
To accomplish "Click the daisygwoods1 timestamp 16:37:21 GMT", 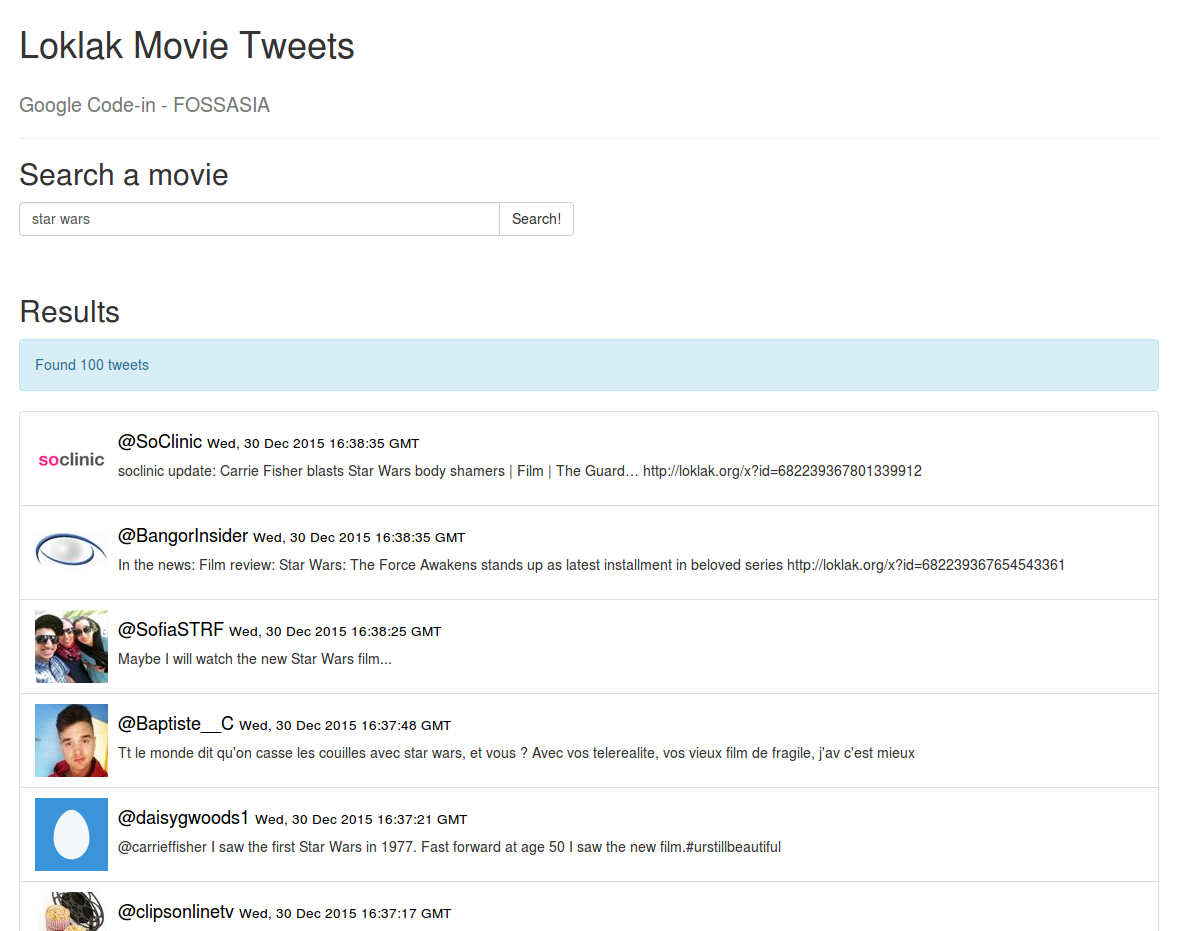I will tap(361, 820).
